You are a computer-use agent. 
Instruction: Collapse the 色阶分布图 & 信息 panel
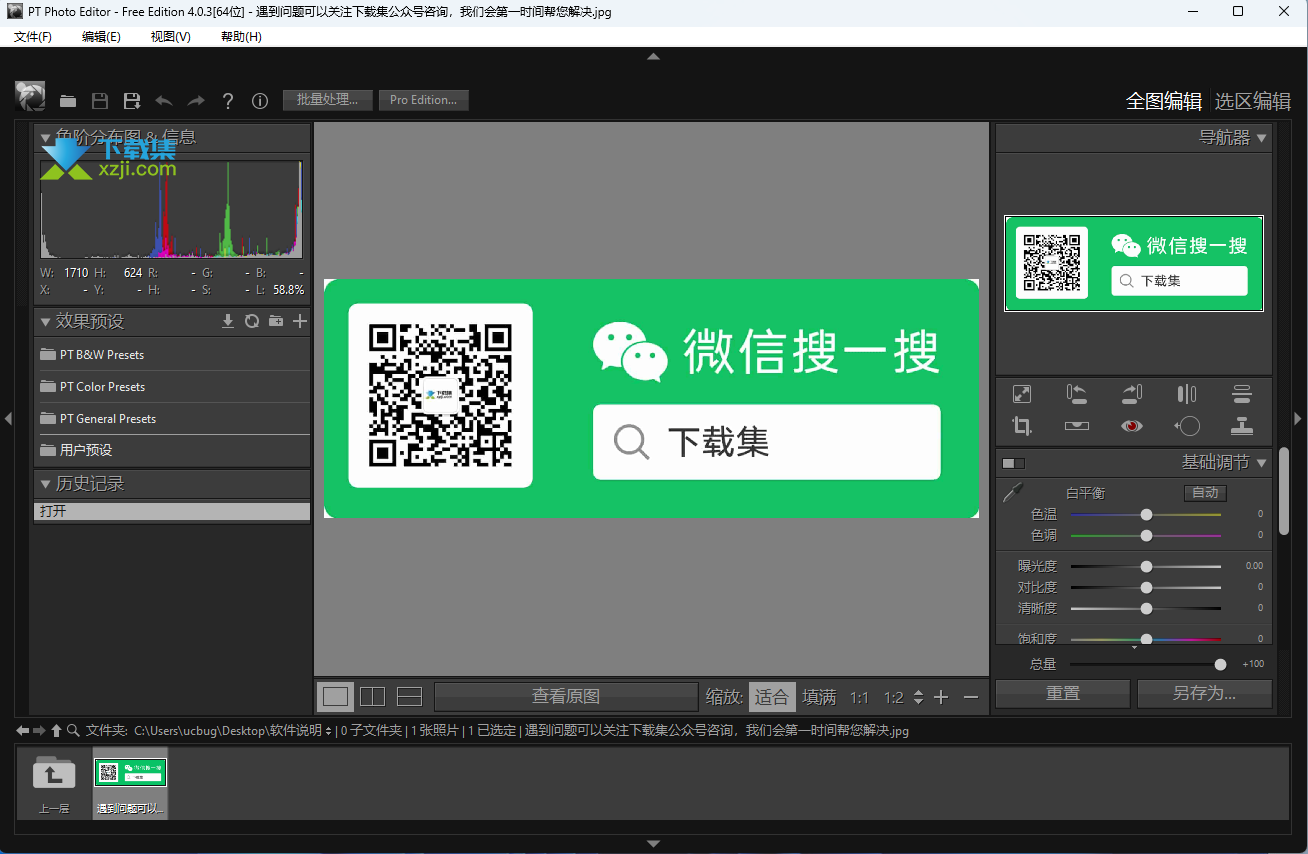coord(45,138)
